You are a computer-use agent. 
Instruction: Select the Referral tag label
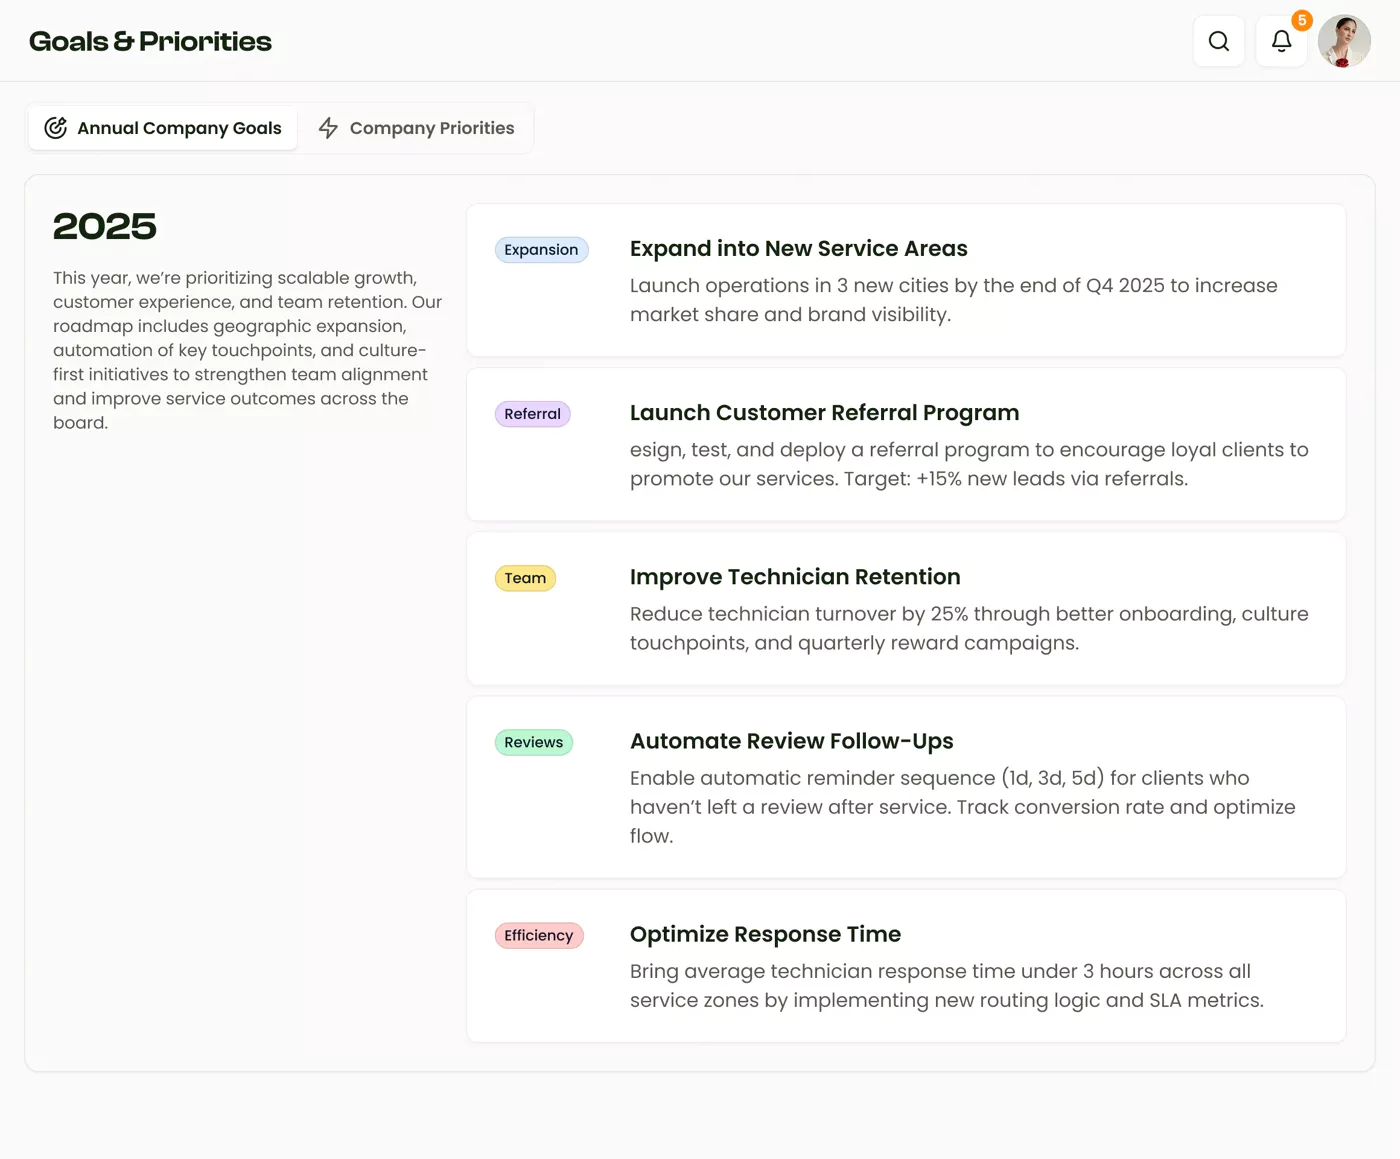point(532,413)
